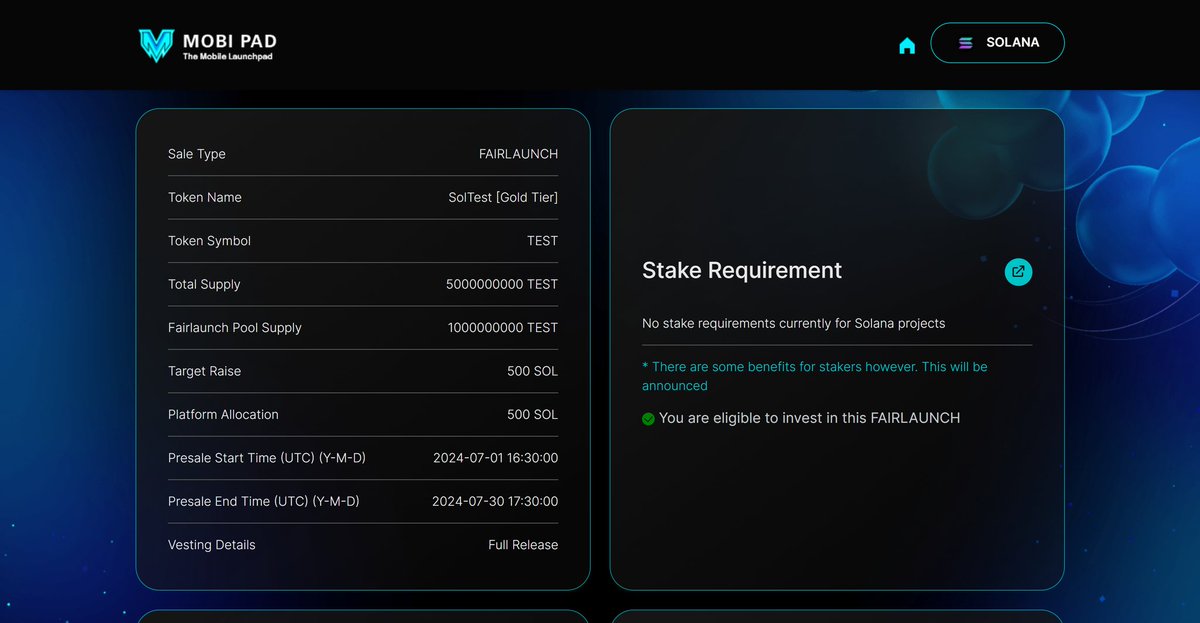This screenshot has height=623, width=1200.
Task: Go to the home page icon
Action: tap(907, 45)
